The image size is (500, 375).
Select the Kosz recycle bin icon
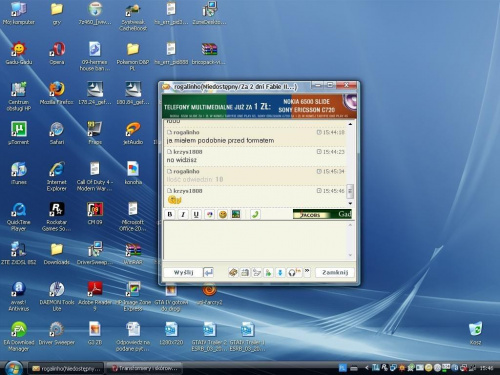[475, 333]
